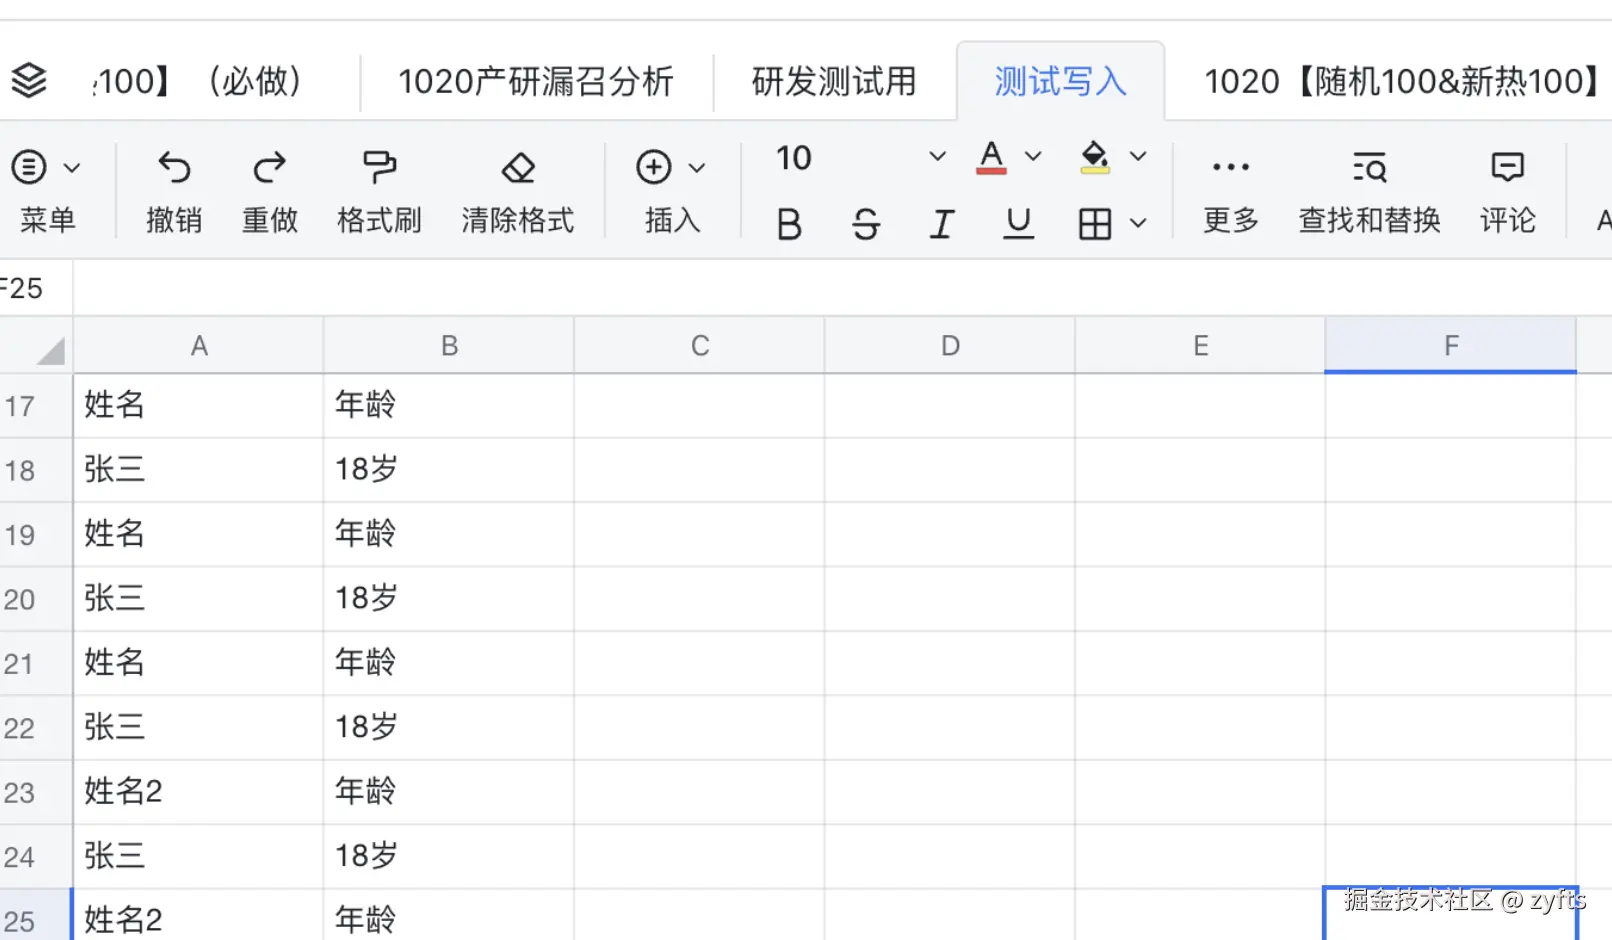Open the font size dropdown
The width and height of the screenshot is (1612, 940).
(937, 157)
